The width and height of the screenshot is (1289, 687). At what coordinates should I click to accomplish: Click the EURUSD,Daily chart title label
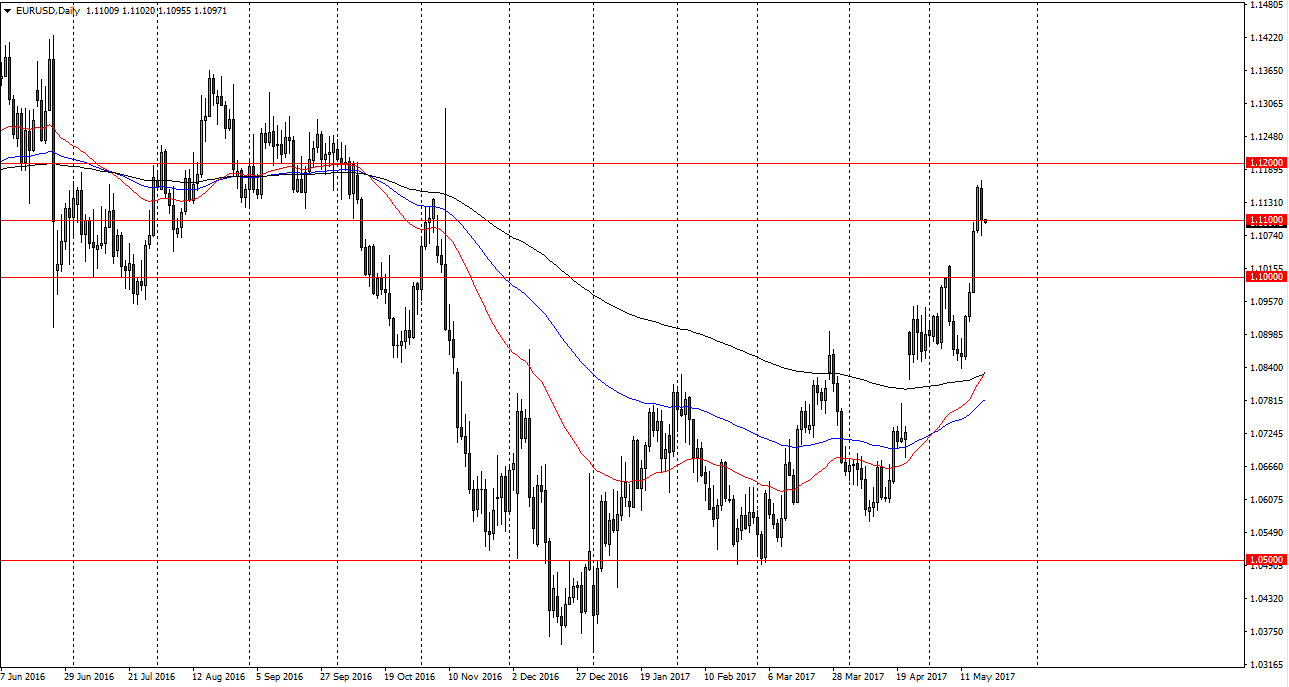pyautogui.click(x=47, y=12)
